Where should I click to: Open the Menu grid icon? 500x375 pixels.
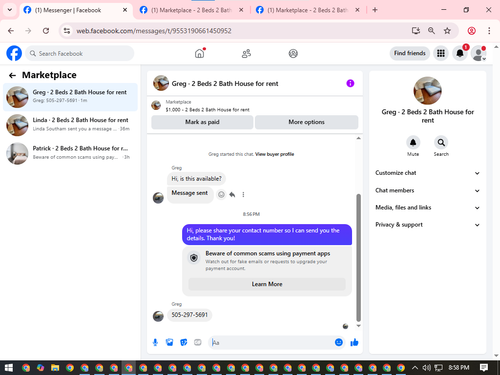pos(441,53)
